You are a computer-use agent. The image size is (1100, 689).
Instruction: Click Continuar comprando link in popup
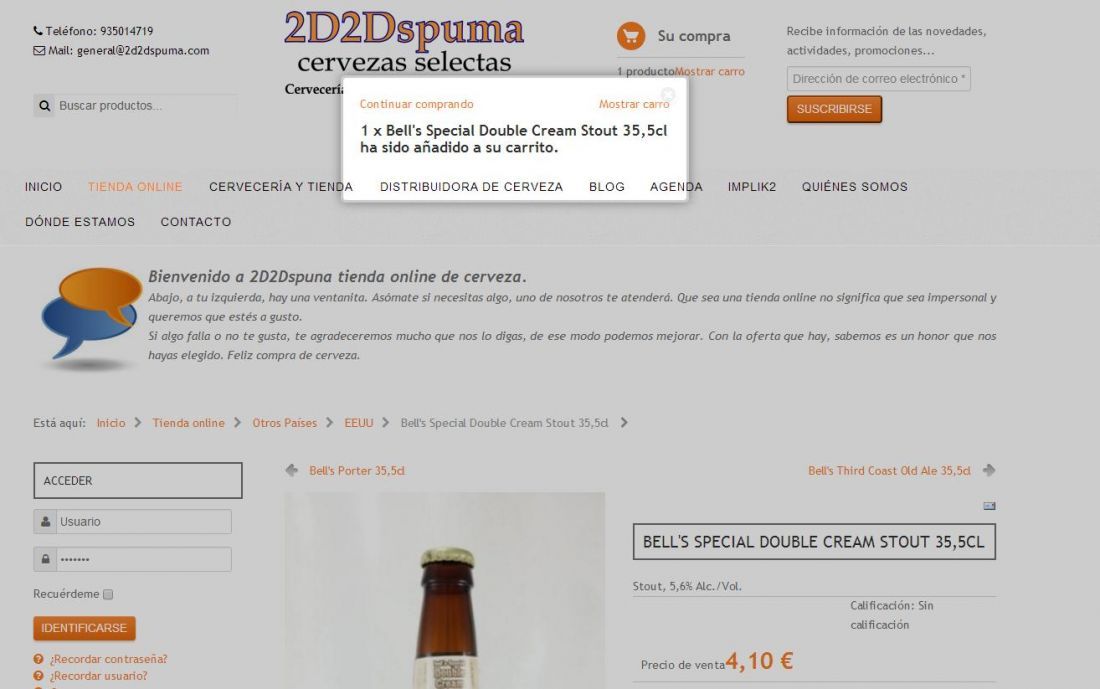417,104
